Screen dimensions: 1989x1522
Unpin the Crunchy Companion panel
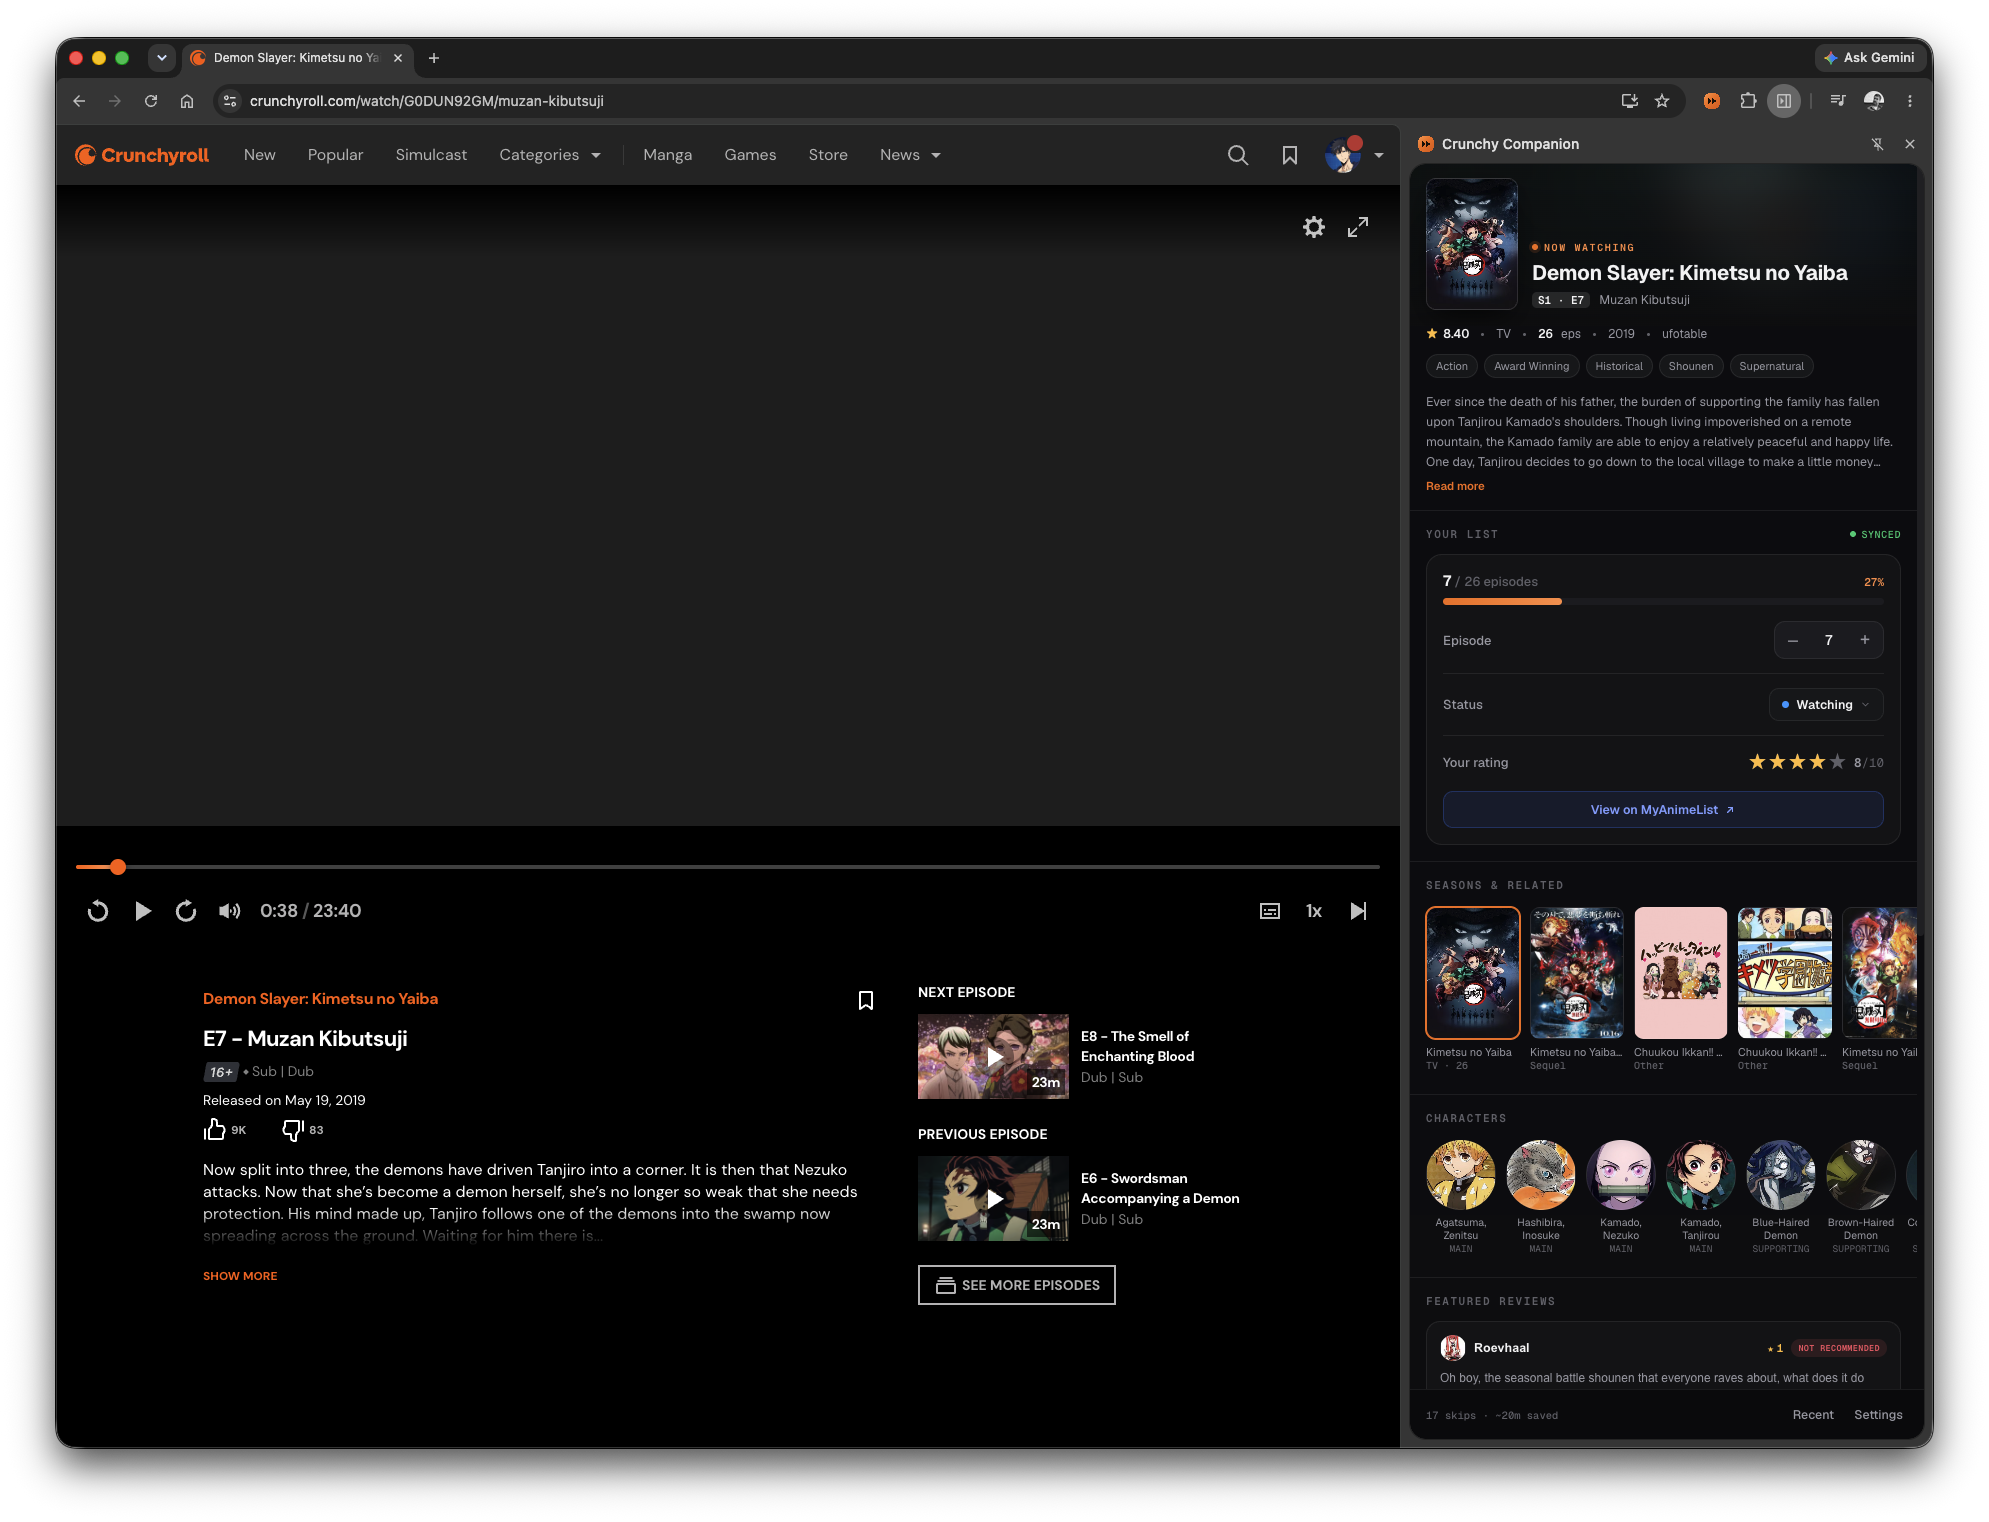pos(1877,144)
